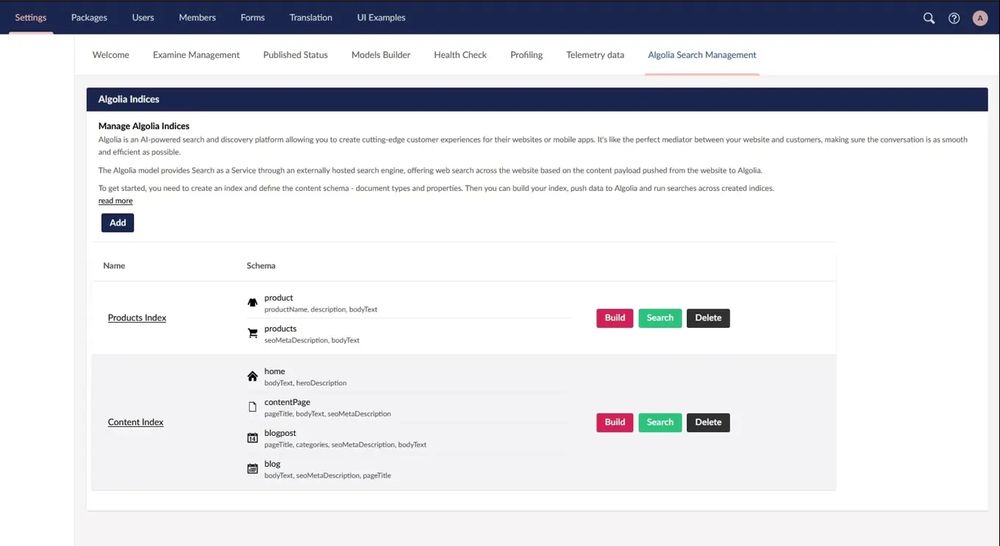The height and width of the screenshot is (546, 1000).
Task: Click the blogpost calendar icon
Action: [x=253, y=438]
